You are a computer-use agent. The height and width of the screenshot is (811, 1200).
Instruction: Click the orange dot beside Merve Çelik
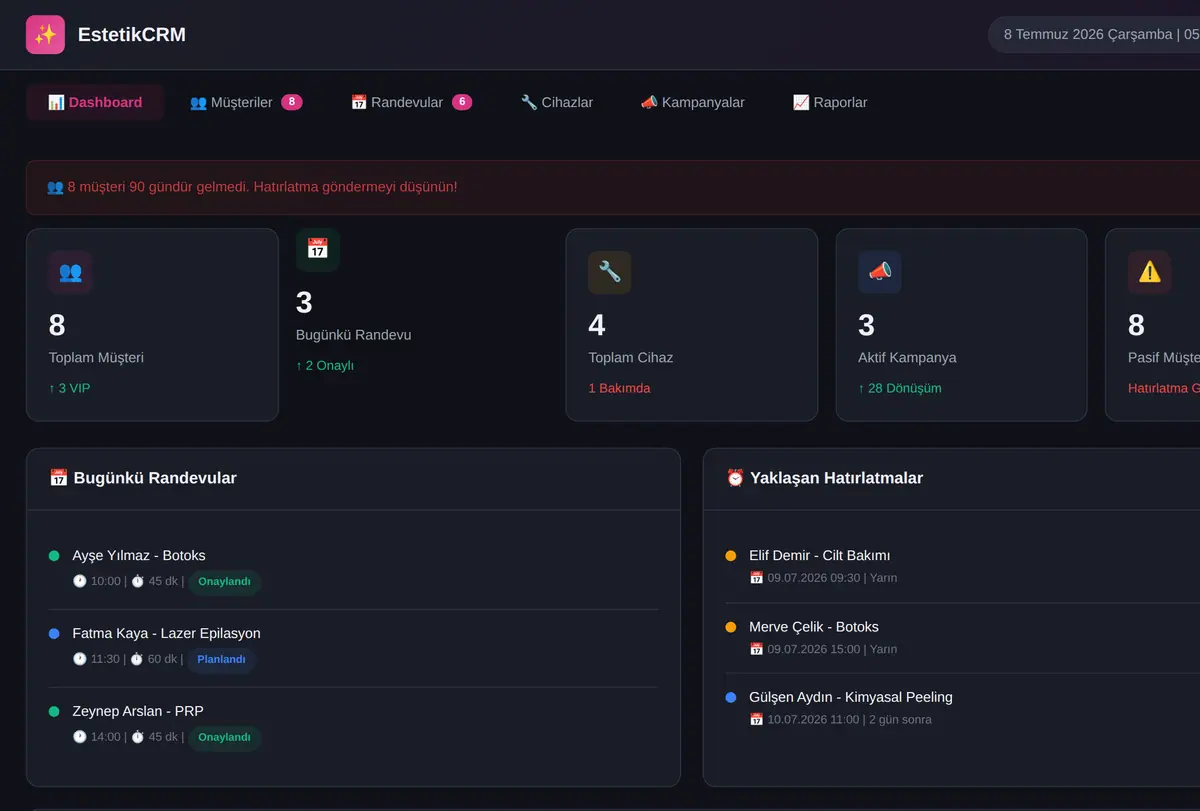tap(731, 627)
